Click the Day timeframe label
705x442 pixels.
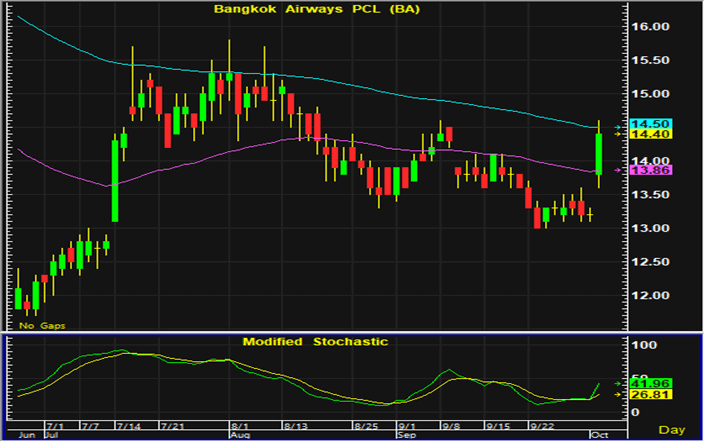coord(675,430)
